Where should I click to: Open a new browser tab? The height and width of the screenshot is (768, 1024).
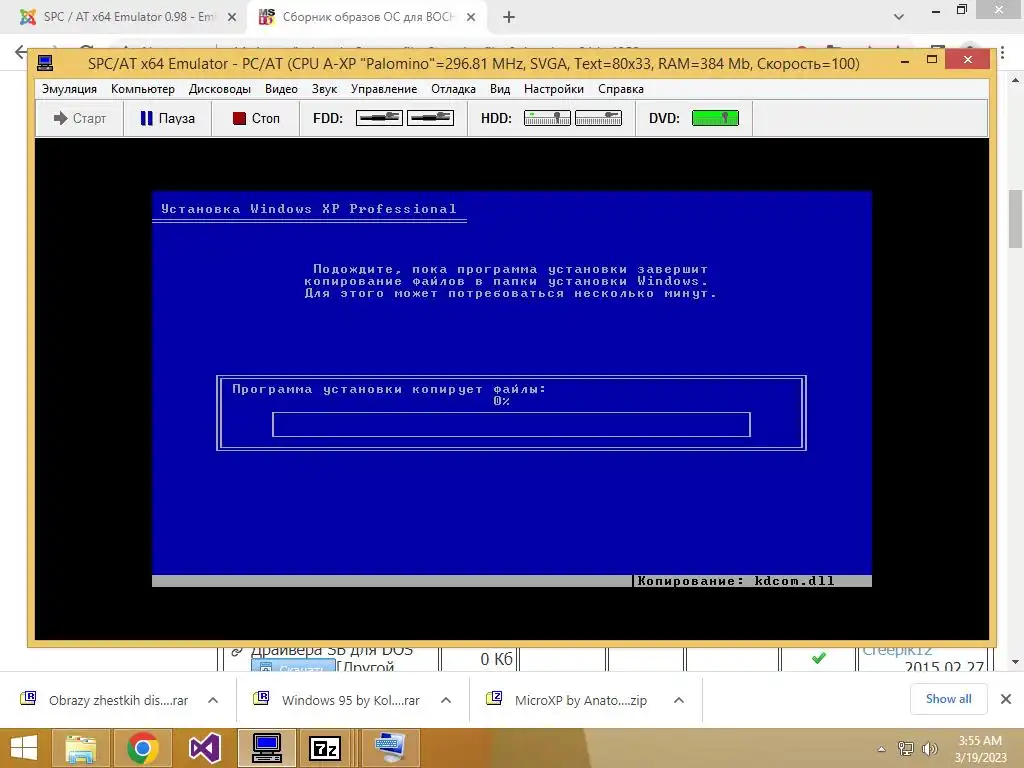pos(509,17)
